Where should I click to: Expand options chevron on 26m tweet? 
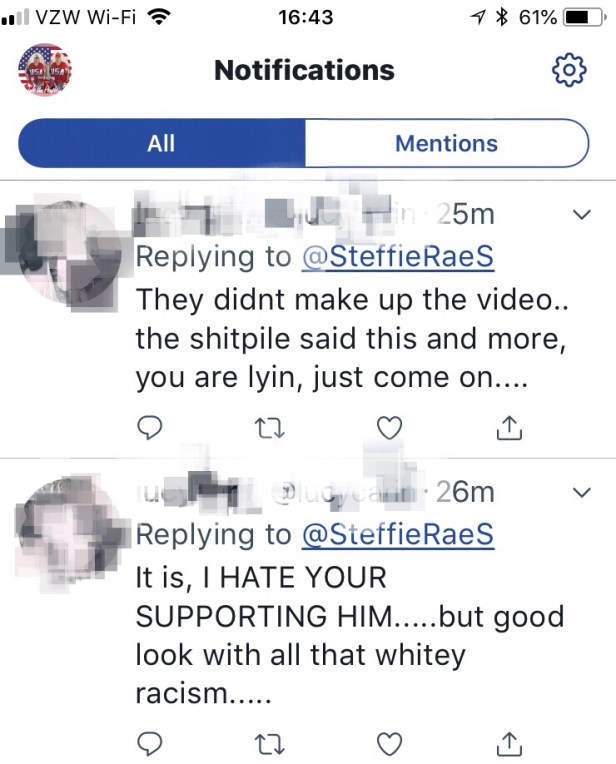point(581,492)
